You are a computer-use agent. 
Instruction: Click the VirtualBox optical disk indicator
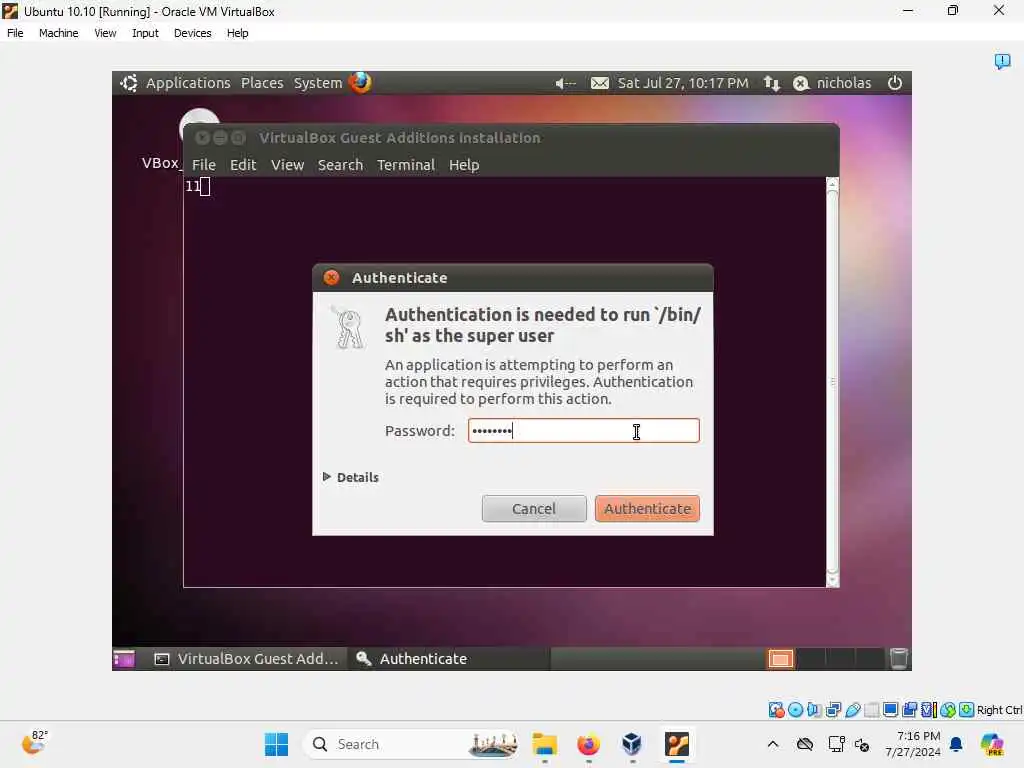tap(795, 710)
